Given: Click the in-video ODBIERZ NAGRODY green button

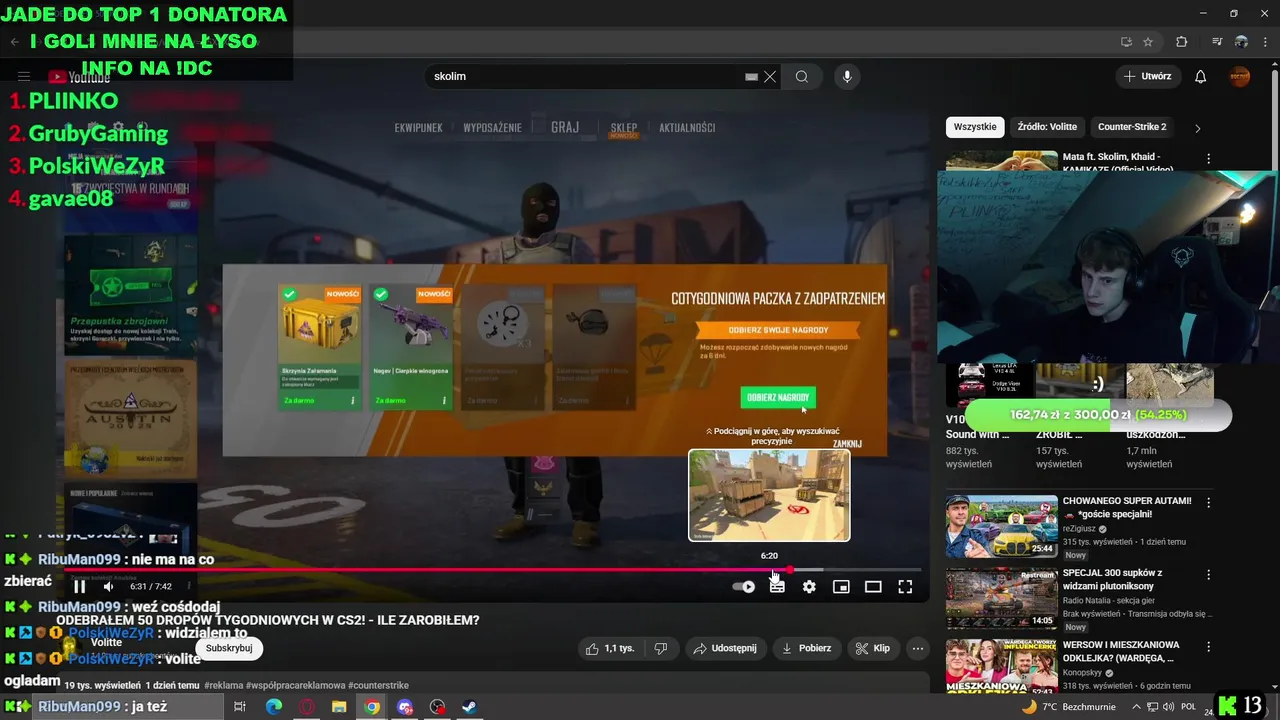Looking at the screenshot, I should (778, 397).
